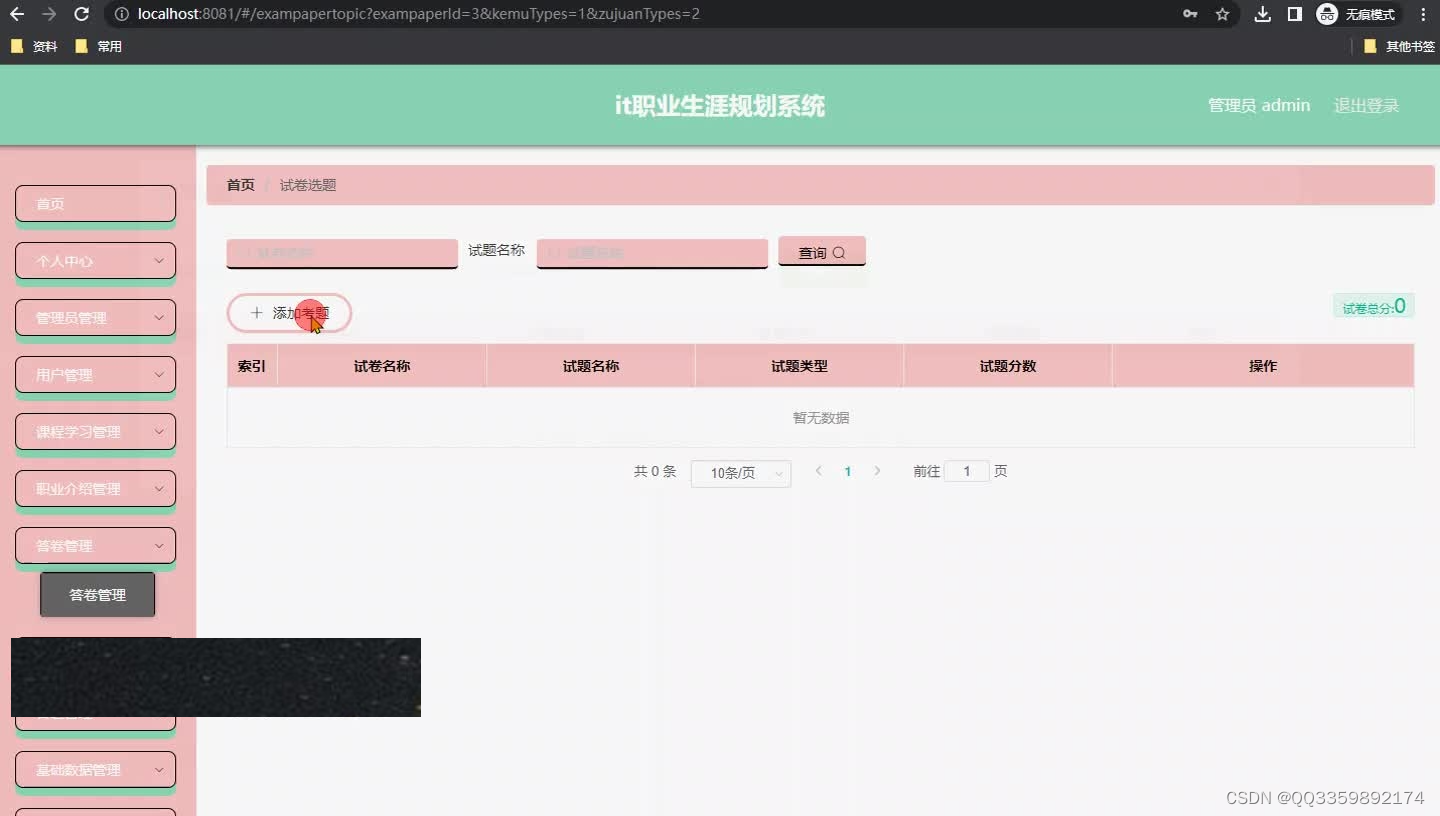Click the 试卷选题 breadcrumb text

pos(308,185)
